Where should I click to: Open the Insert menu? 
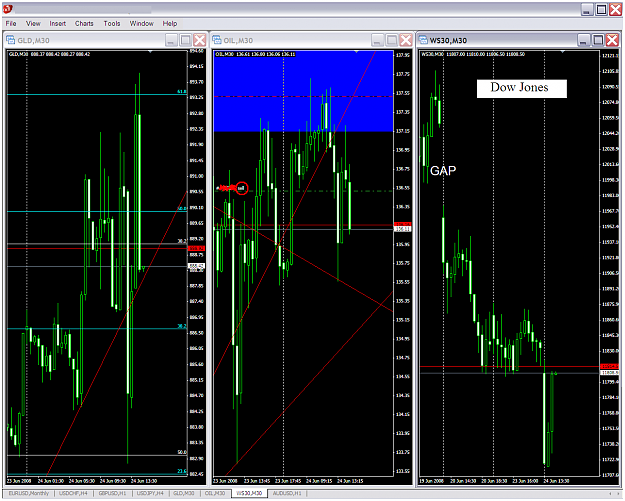[57, 24]
